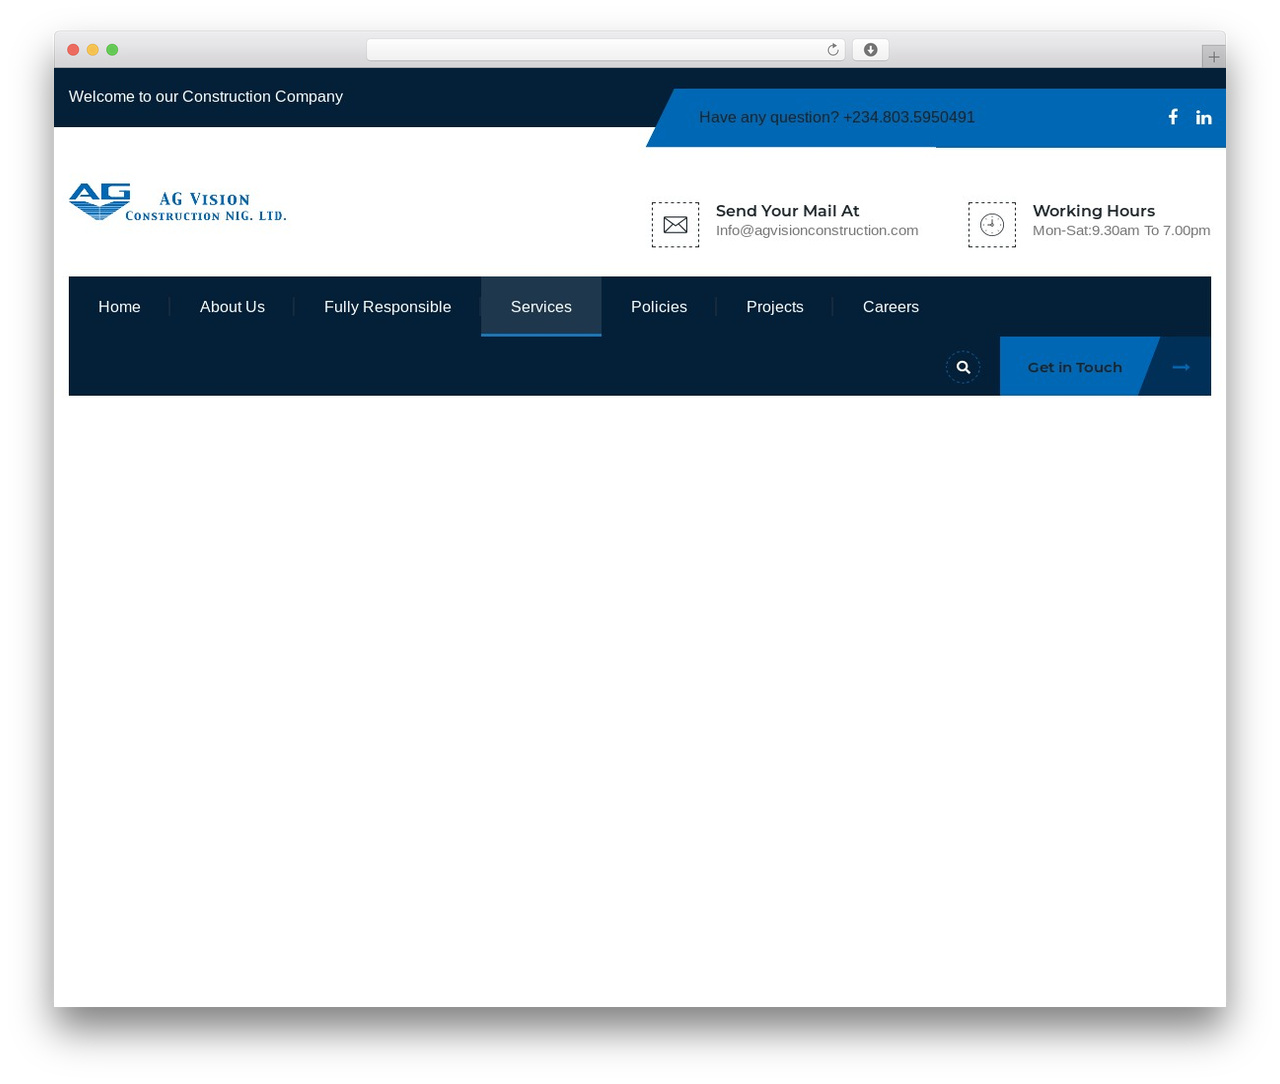Minimize the window with the yellow button

(93, 50)
